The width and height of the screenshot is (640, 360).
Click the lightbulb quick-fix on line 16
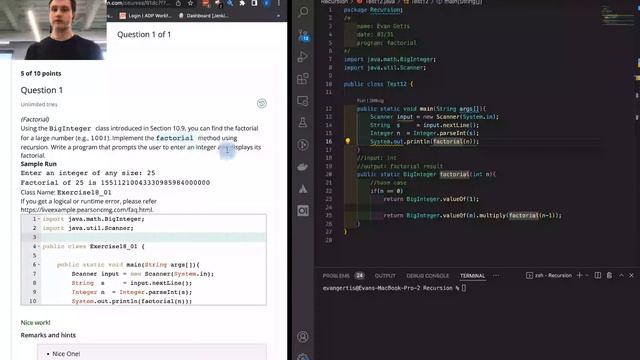click(x=348, y=141)
